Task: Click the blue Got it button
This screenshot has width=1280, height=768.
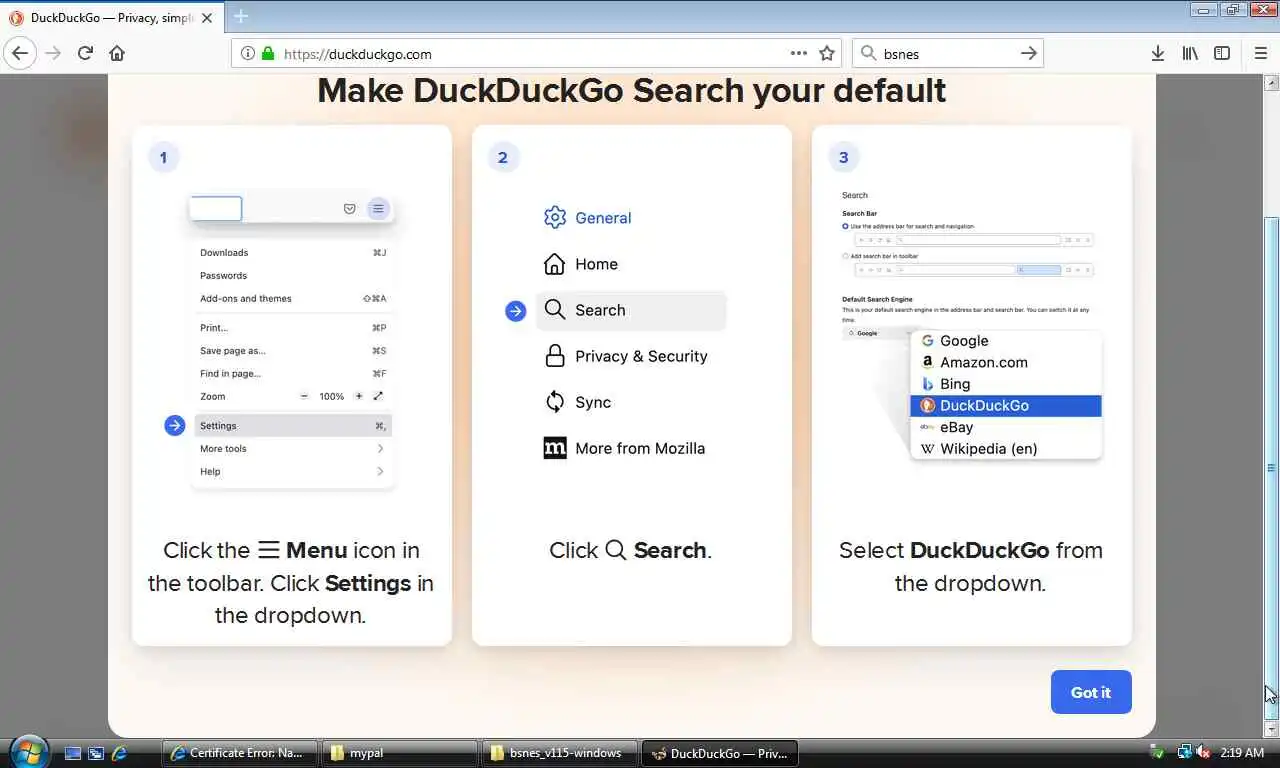Action: tap(1091, 692)
